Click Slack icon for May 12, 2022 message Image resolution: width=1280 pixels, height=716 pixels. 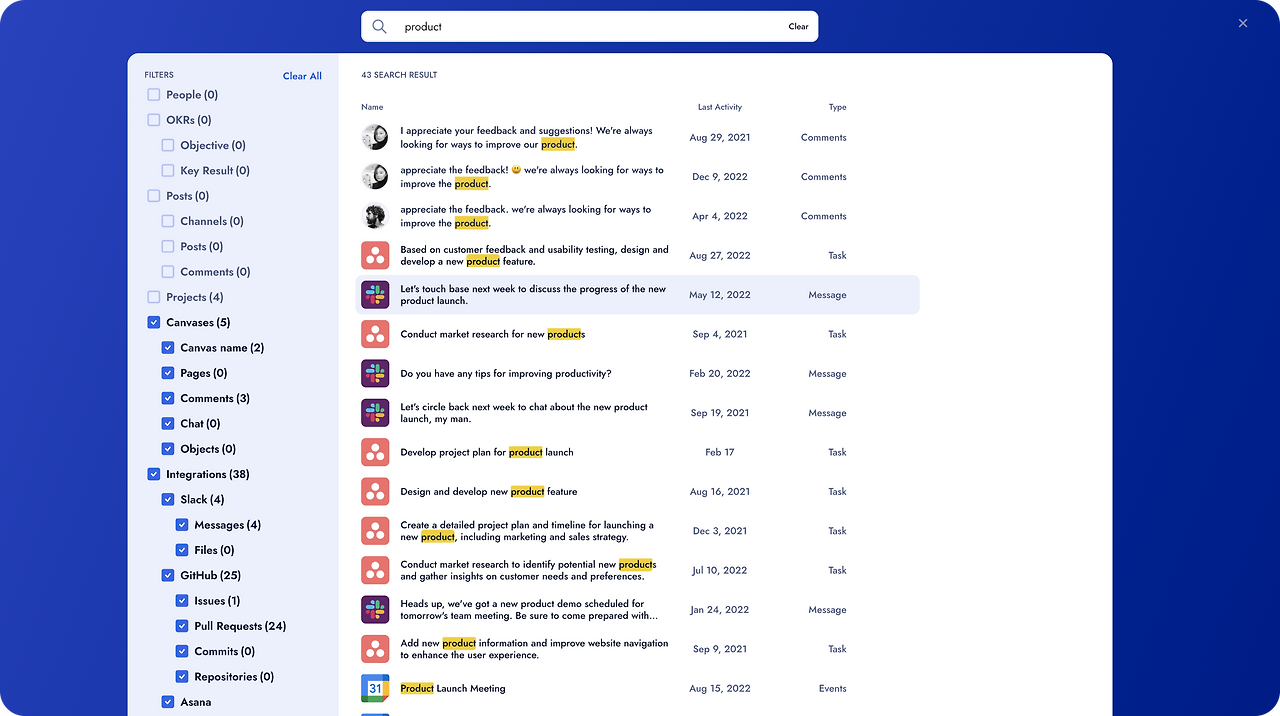tap(375, 295)
